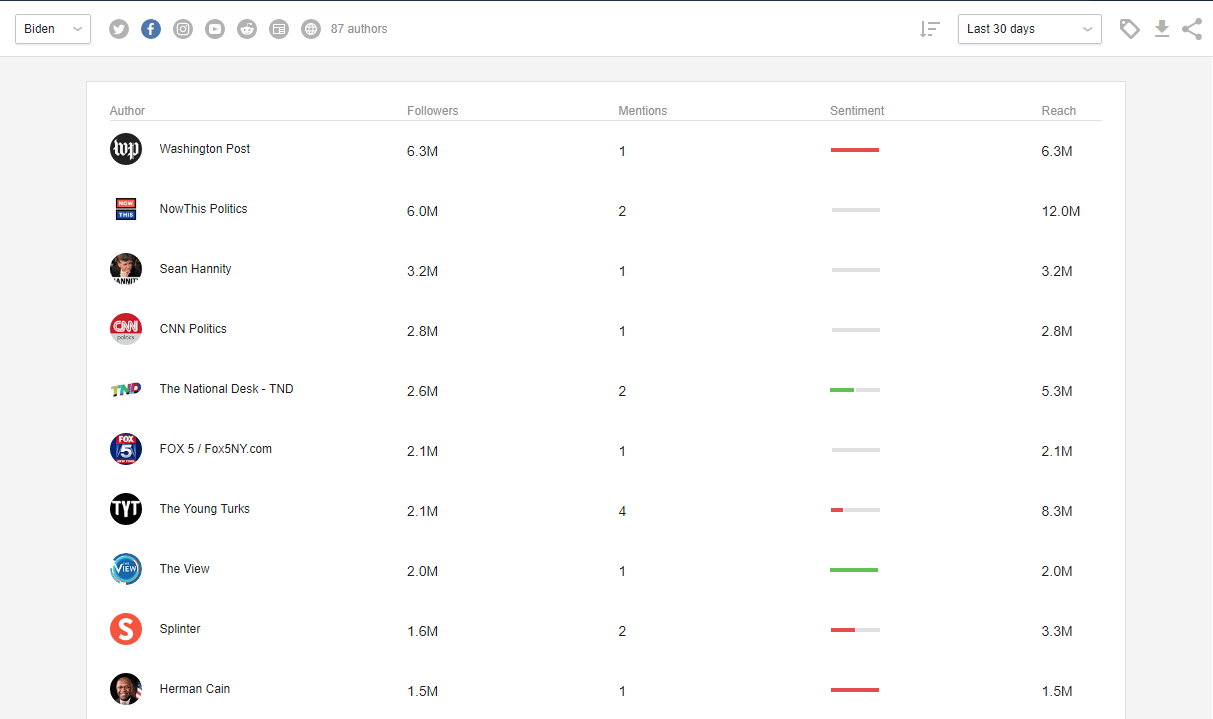Click Herman Cain's red sentiment bar
Viewport: 1213px width, 719px height.
click(x=855, y=690)
